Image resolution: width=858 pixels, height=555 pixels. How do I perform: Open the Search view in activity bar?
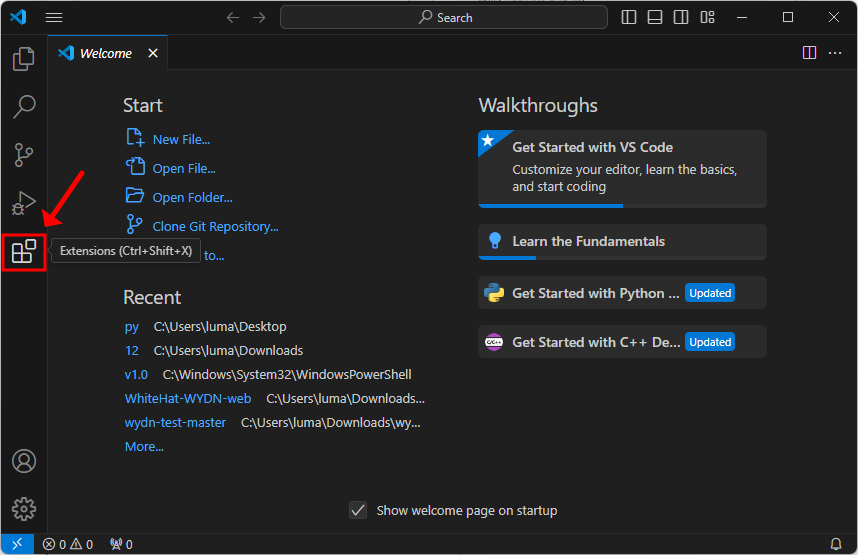(24, 106)
